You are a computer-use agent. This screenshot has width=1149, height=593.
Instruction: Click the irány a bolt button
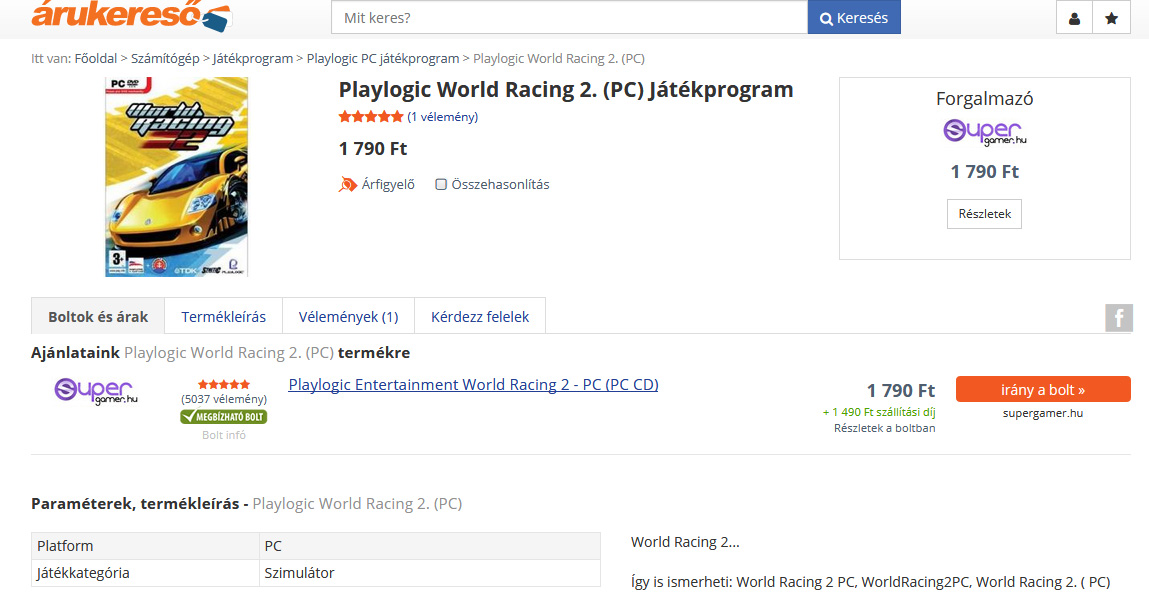click(1043, 389)
